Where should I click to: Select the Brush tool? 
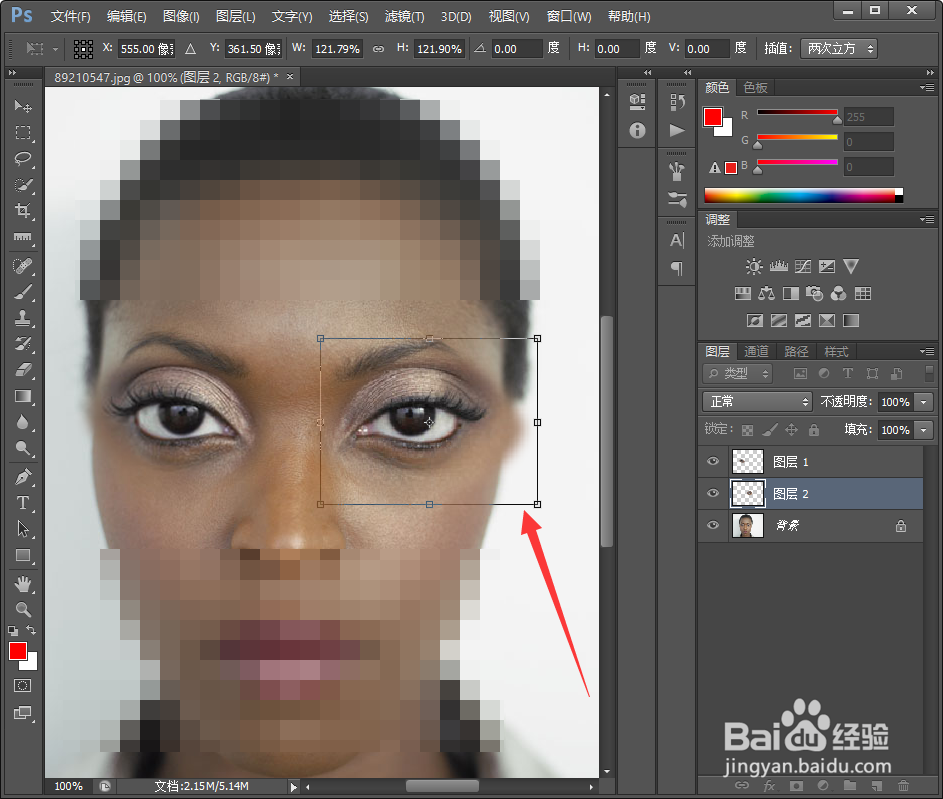coord(23,292)
